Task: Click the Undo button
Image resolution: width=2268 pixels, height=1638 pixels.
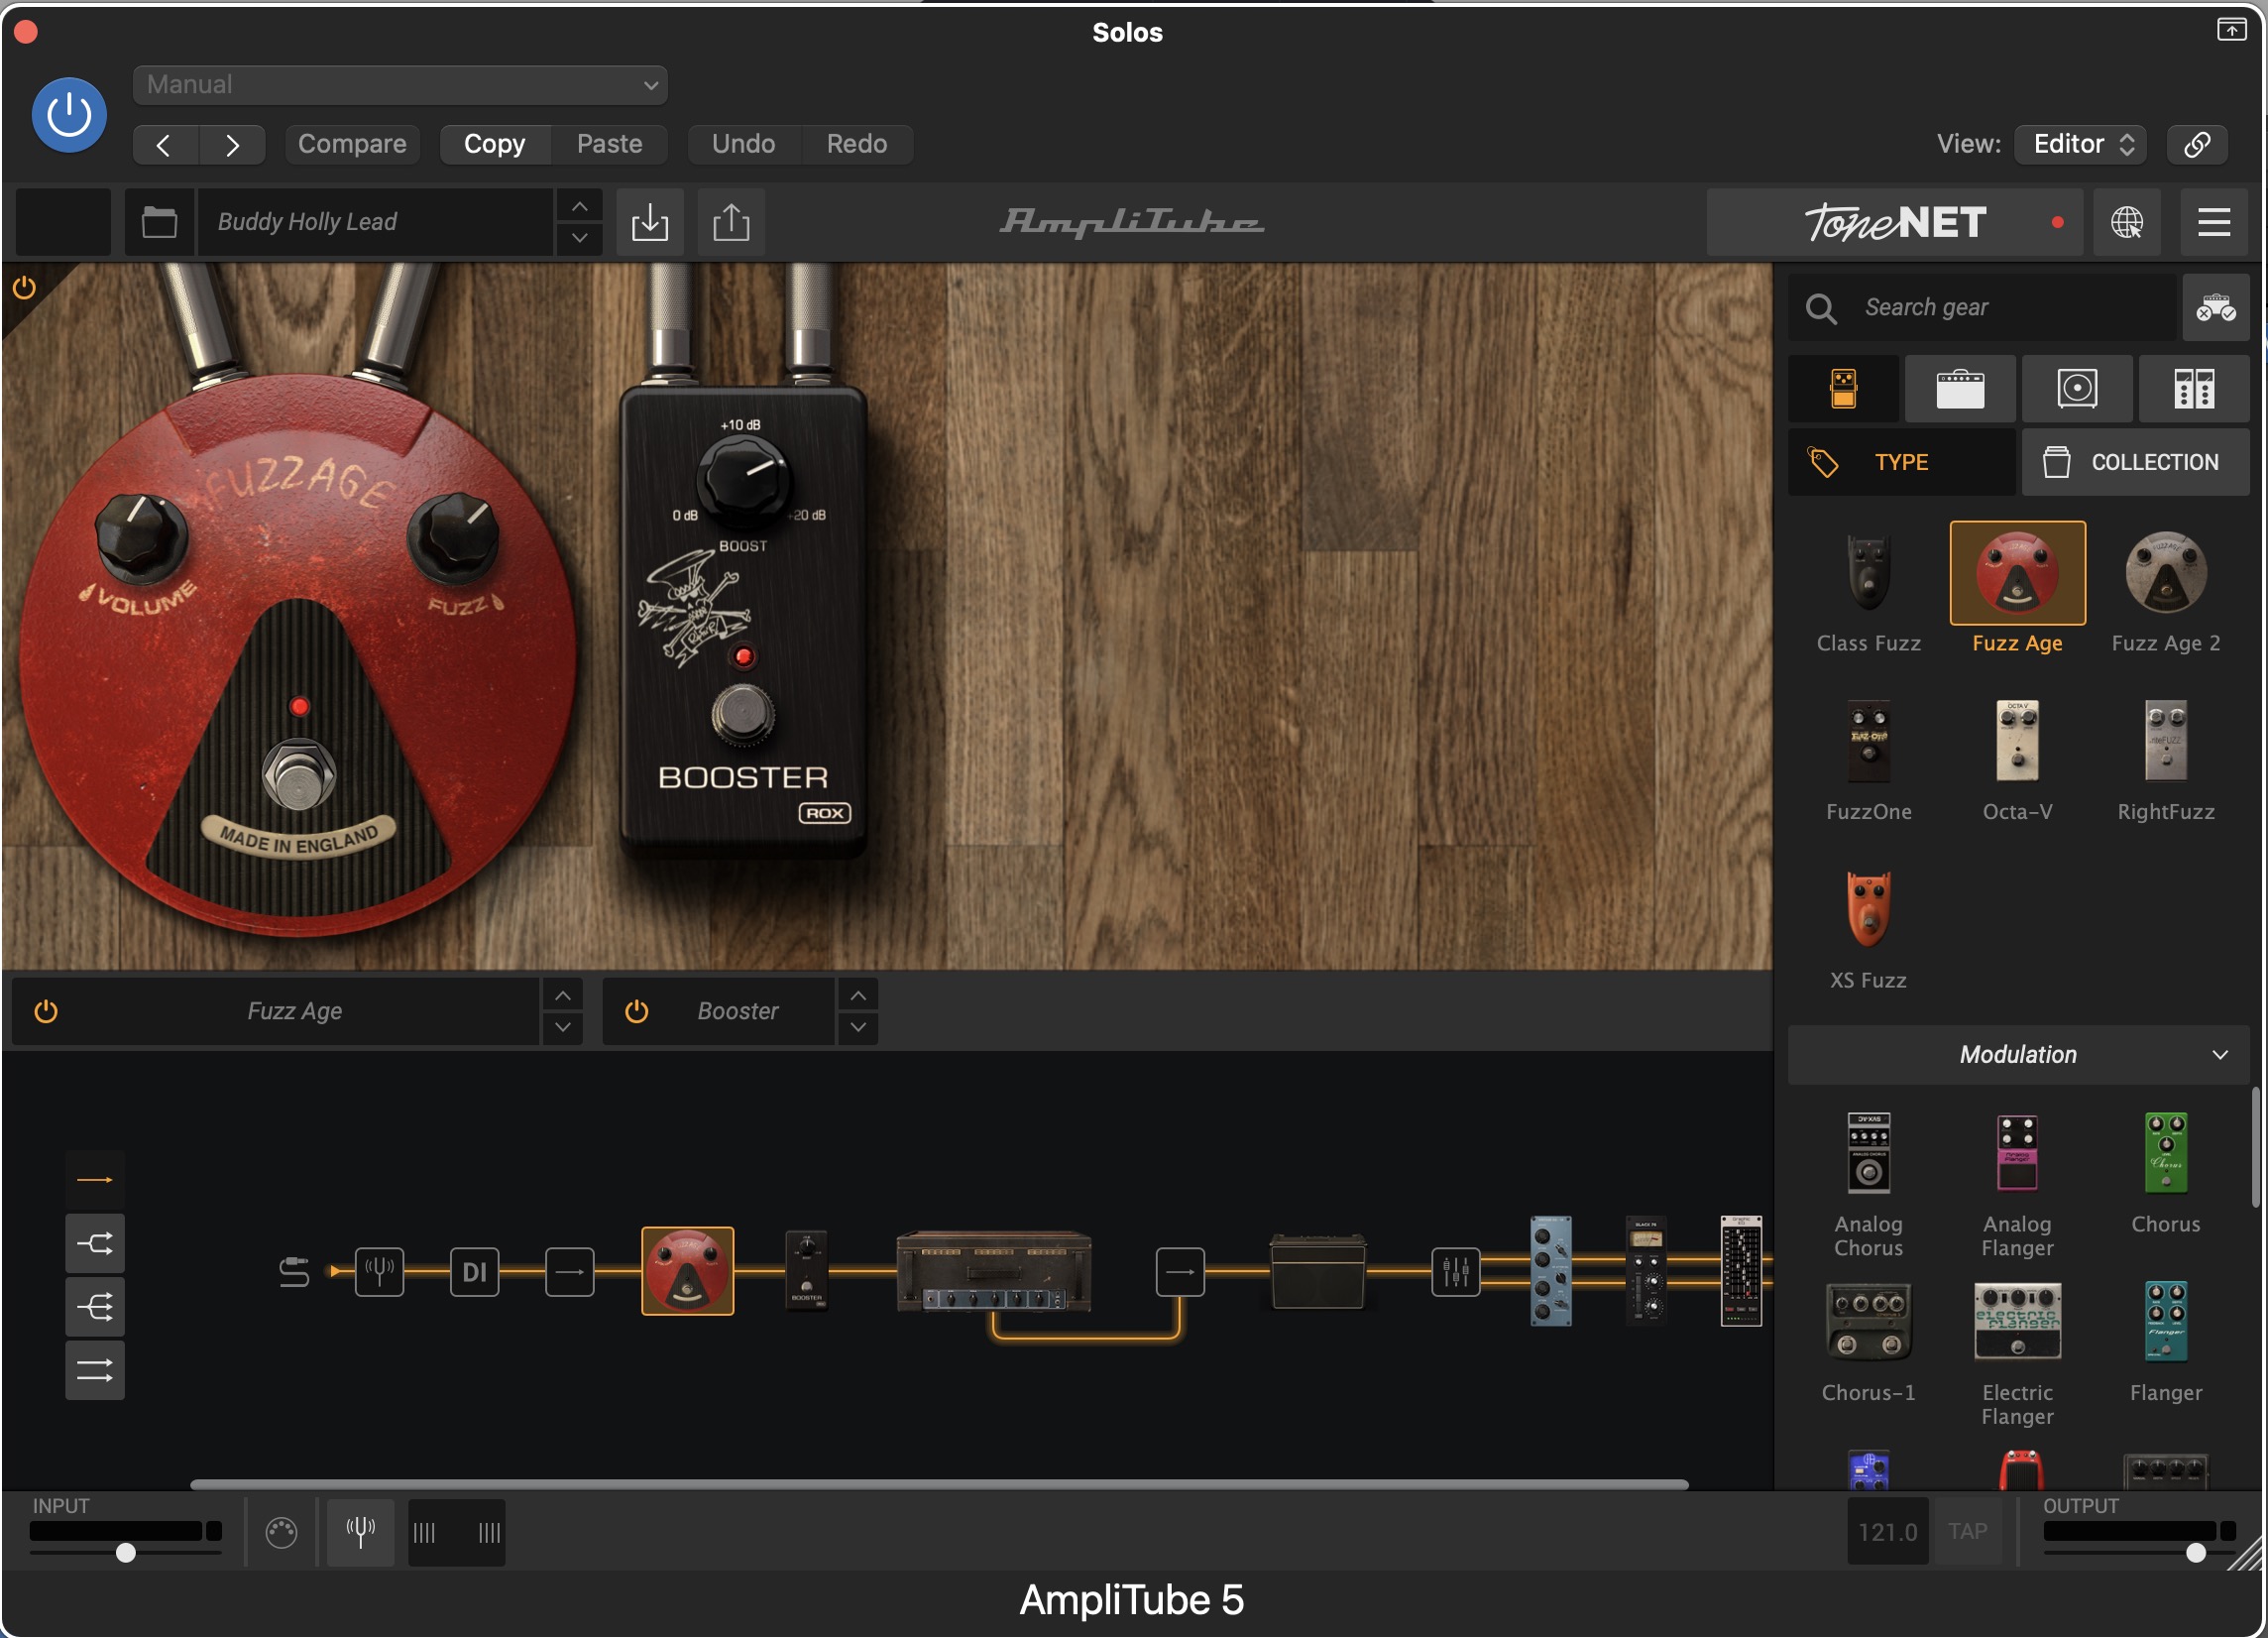Action: coord(743,144)
